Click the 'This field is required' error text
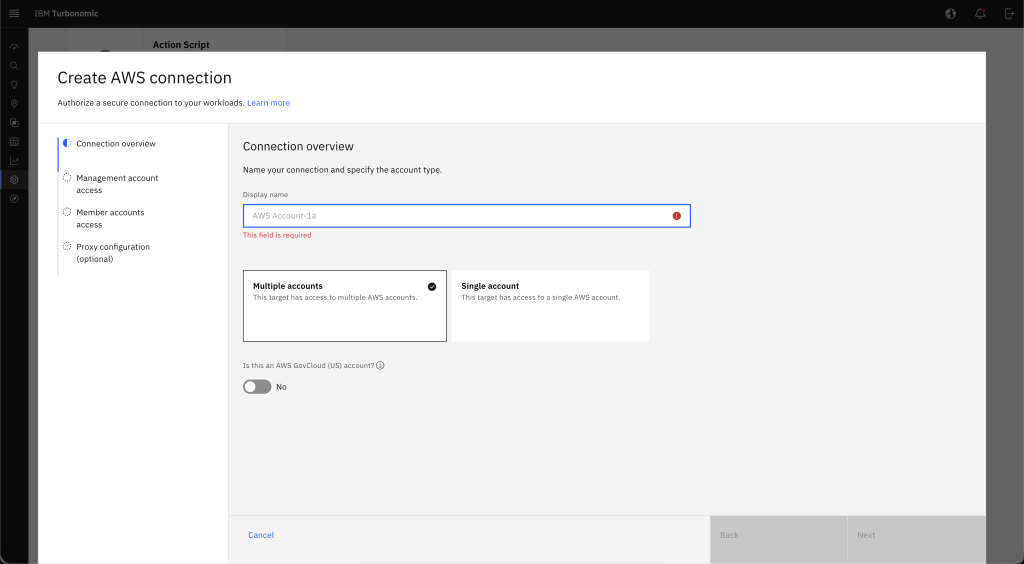Image resolution: width=1024 pixels, height=564 pixels. (277, 235)
